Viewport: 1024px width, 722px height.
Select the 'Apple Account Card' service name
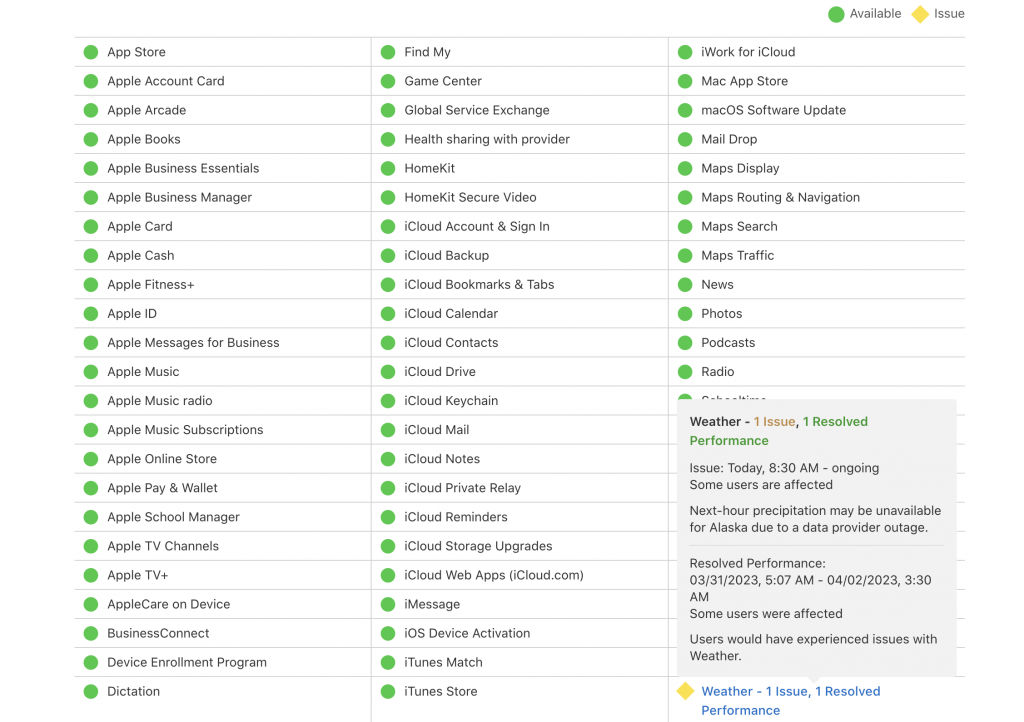click(x=166, y=81)
